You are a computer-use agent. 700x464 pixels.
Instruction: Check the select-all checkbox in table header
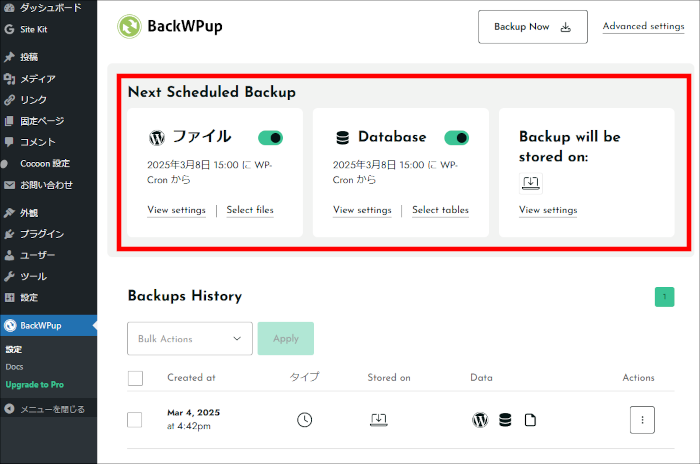(x=135, y=378)
